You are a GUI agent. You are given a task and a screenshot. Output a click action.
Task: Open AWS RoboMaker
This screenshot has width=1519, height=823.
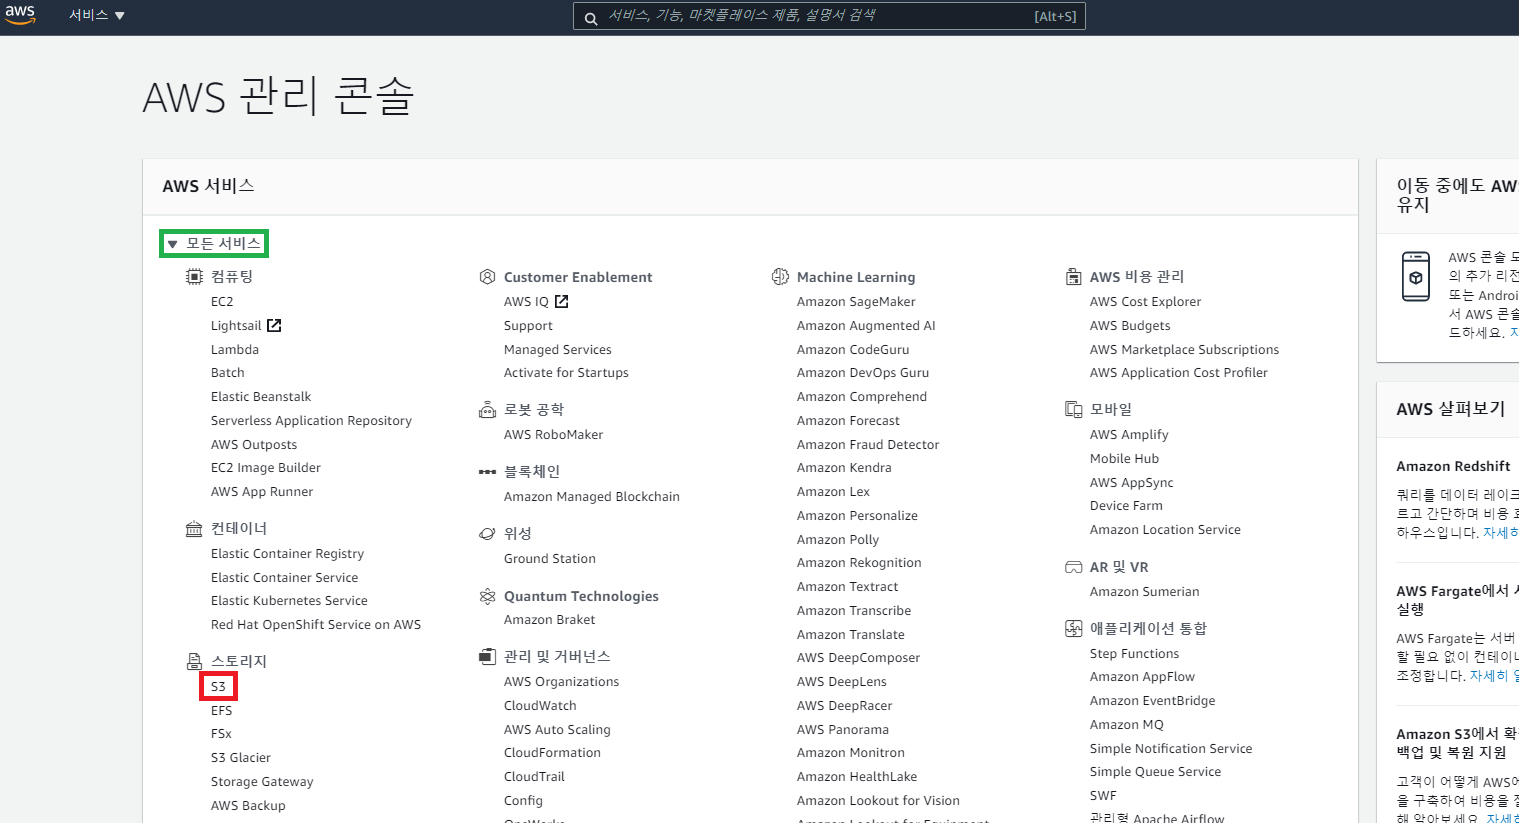pos(553,435)
